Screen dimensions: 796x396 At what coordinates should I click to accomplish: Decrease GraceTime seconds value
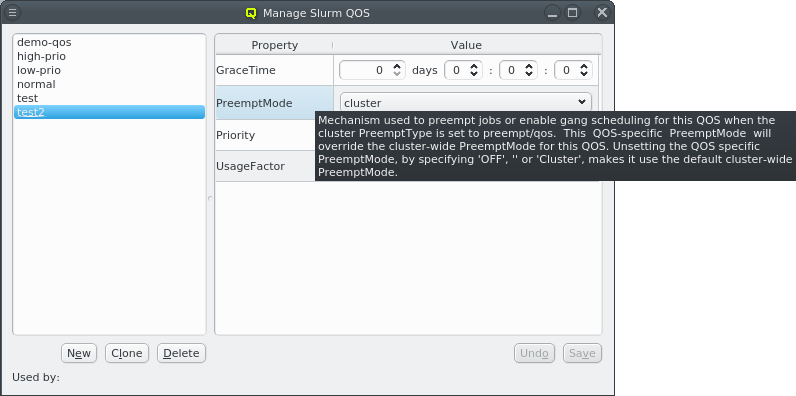(x=584, y=74)
